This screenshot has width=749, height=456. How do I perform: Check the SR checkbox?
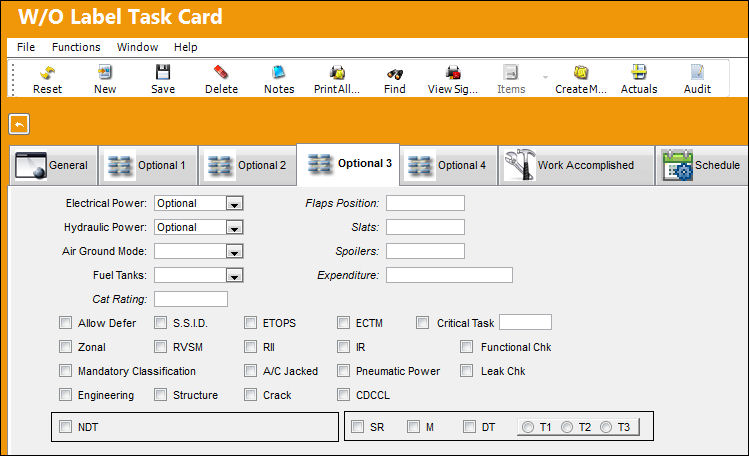pos(357,426)
